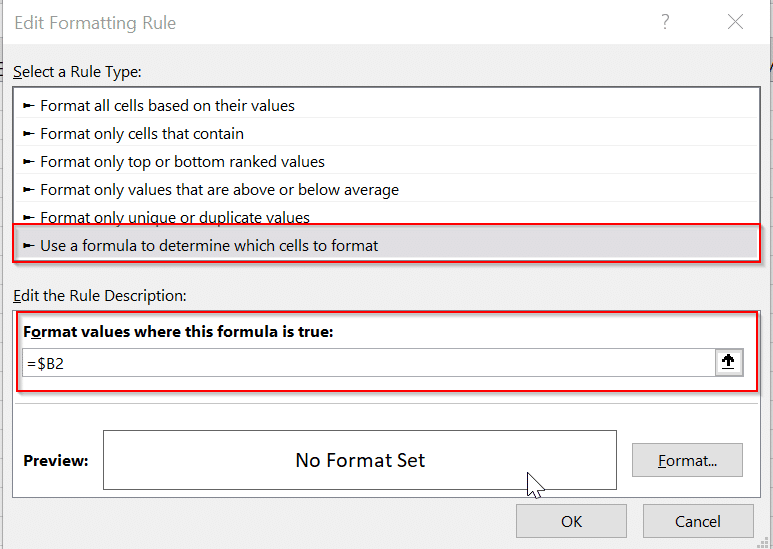Click the arrow bullet before 'Format all cells based on their values'
The width and height of the screenshot is (773, 549).
click(29, 106)
